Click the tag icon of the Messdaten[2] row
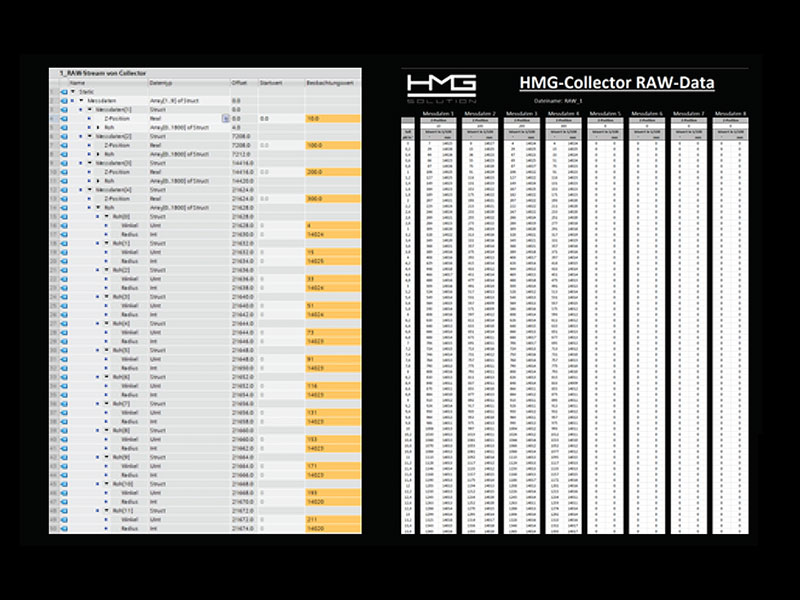 pos(64,136)
